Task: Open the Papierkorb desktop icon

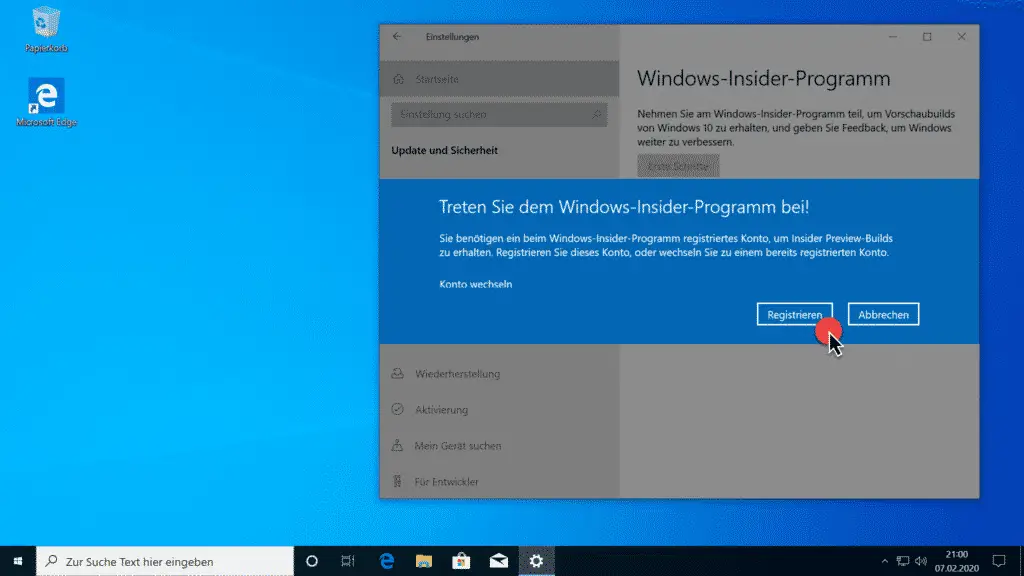Action: click(46, 29)
